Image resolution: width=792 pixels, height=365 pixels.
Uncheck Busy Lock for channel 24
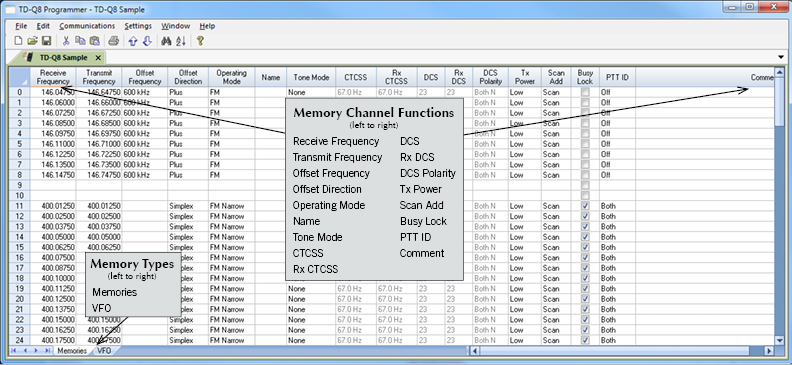(x=585, y=340)
